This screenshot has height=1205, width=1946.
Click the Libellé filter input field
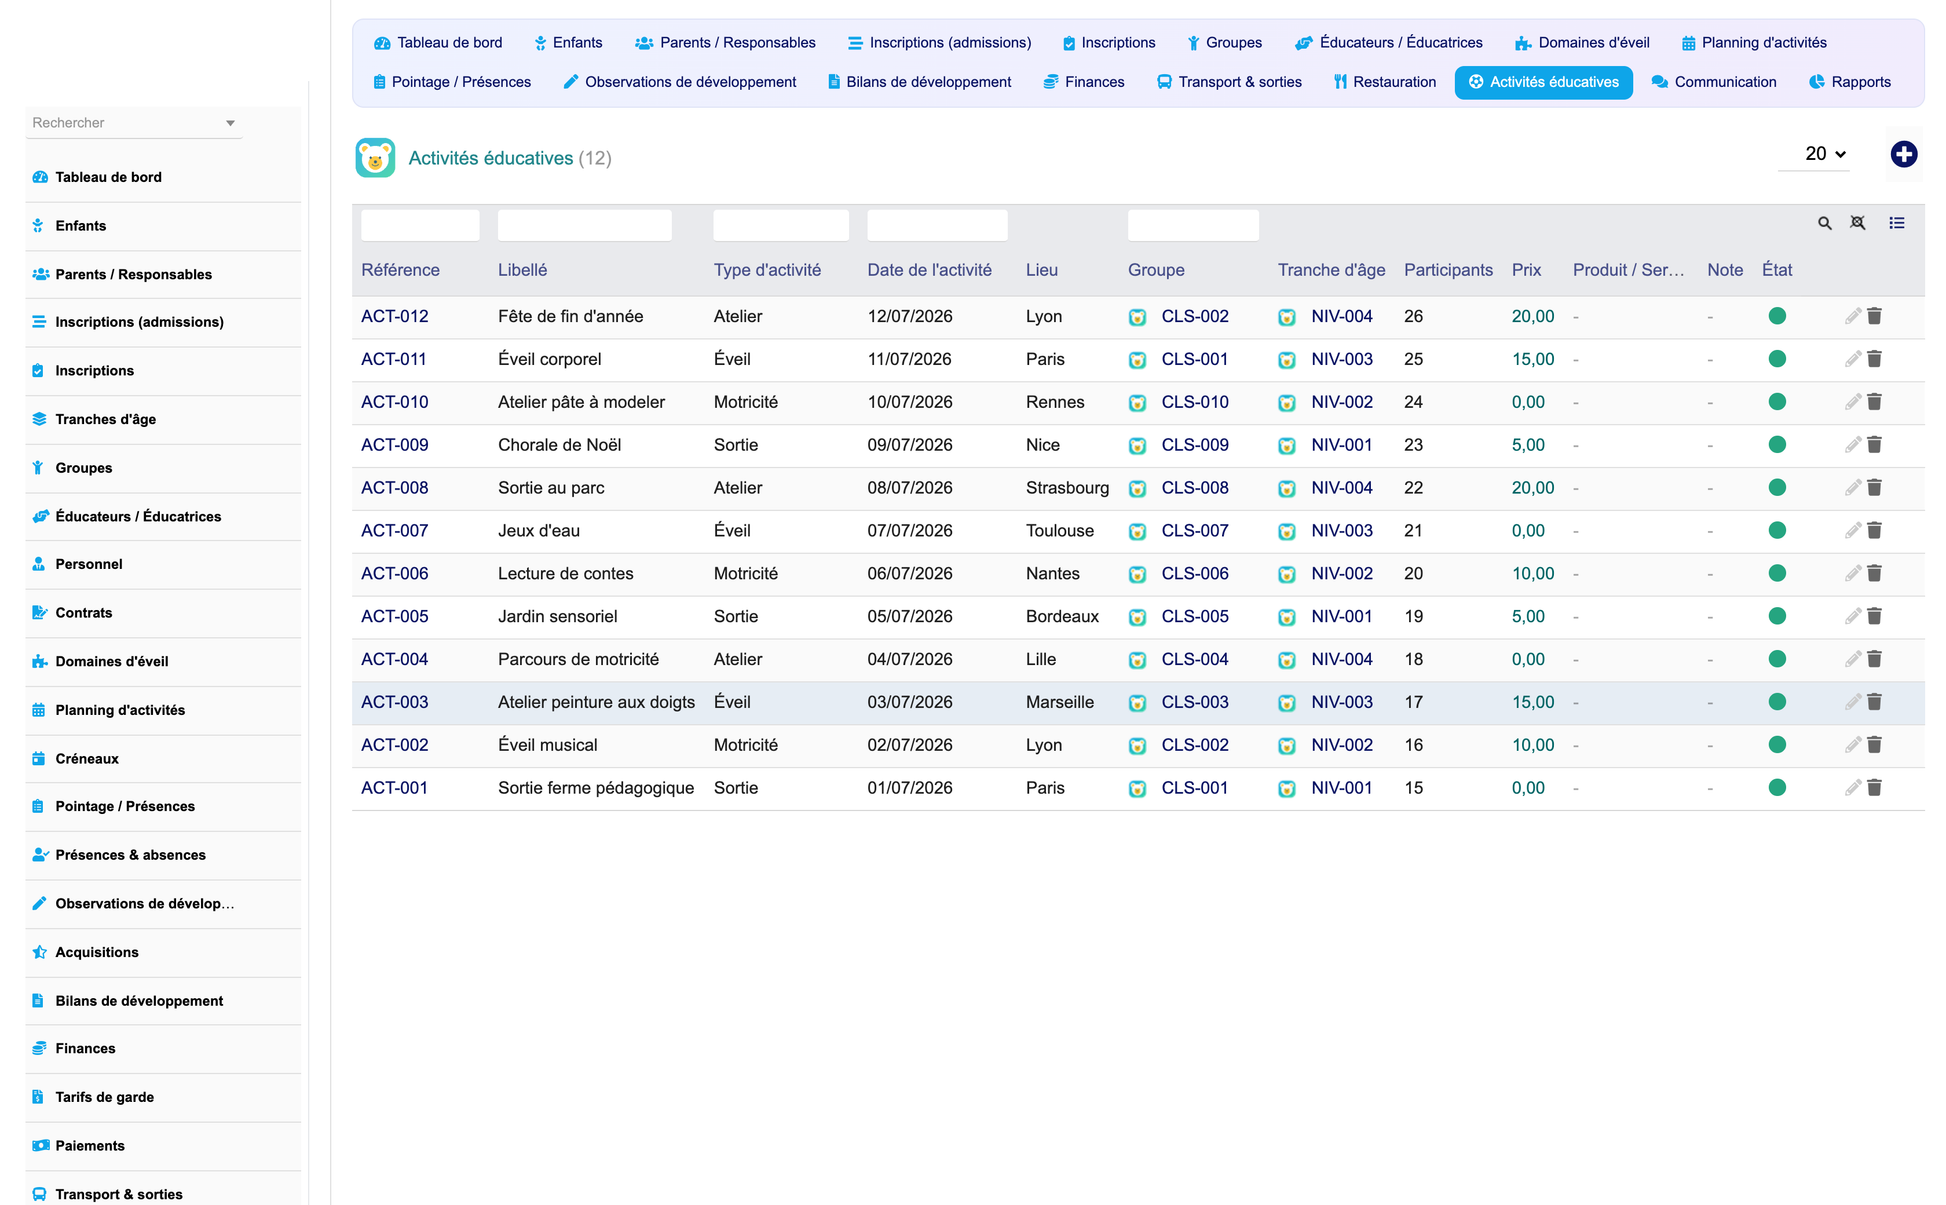point(584,225)
